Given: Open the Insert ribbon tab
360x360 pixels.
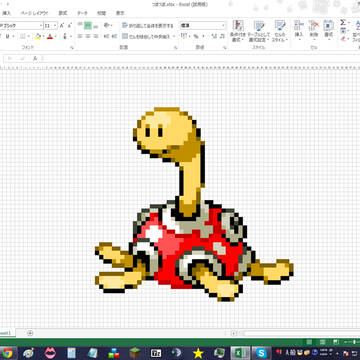Looking at the screenshot, I should [6, 13].
